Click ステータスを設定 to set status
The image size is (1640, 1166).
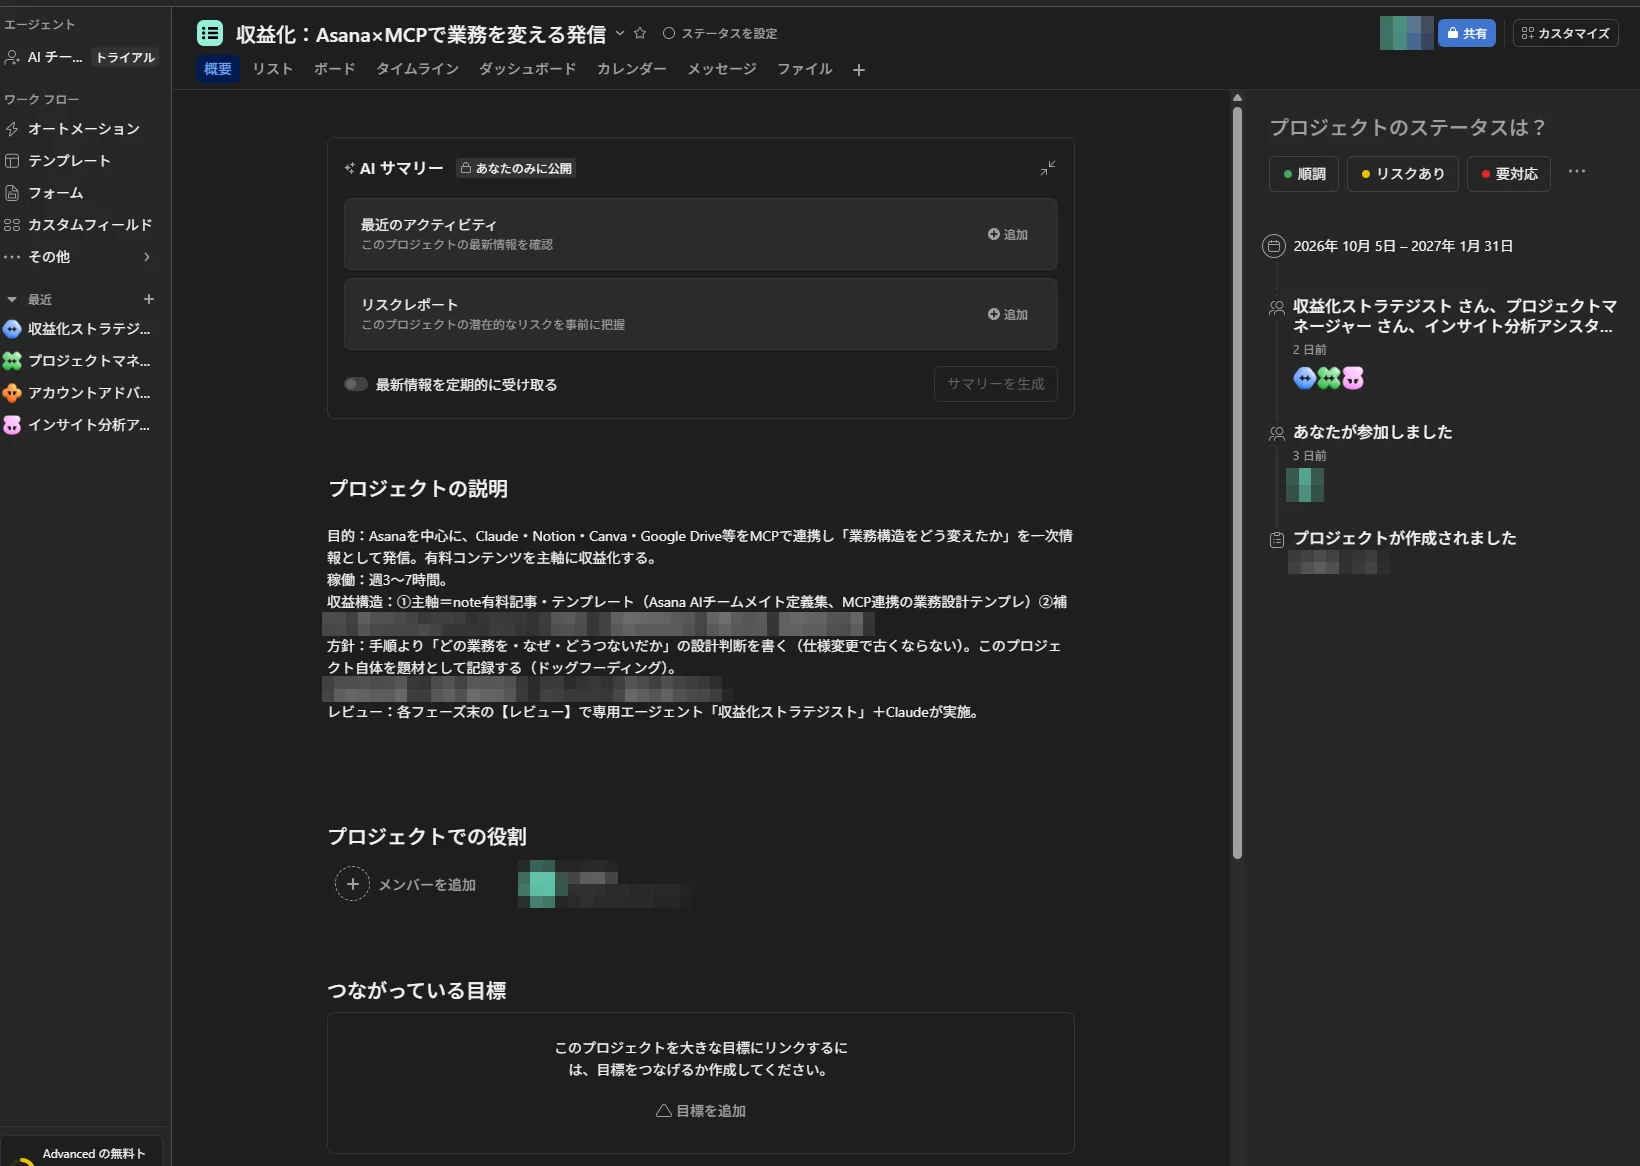tap(720, 33)
